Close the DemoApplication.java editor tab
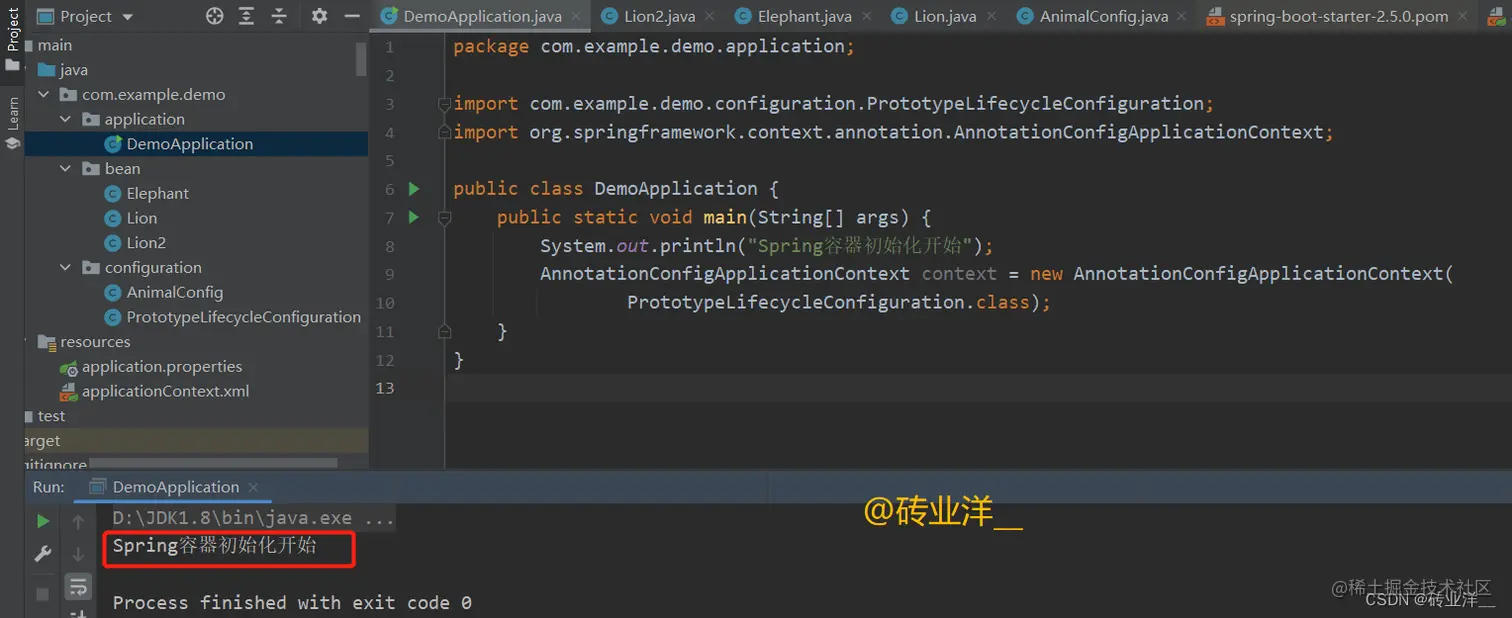 (x=577, y=17)
